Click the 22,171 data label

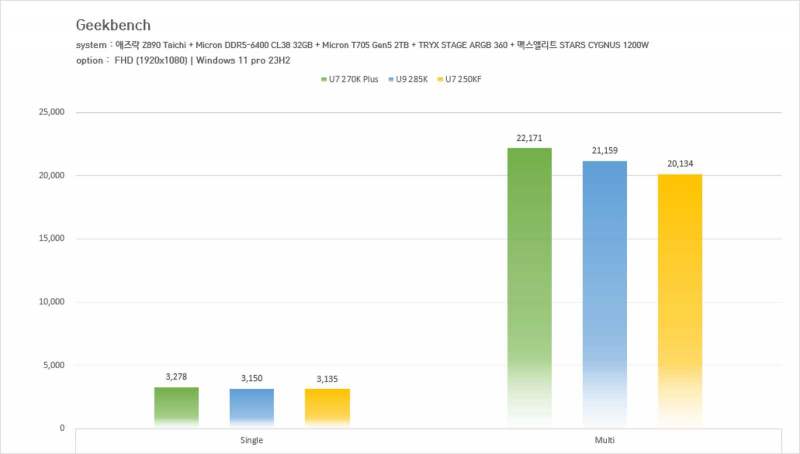pos(529,138)
